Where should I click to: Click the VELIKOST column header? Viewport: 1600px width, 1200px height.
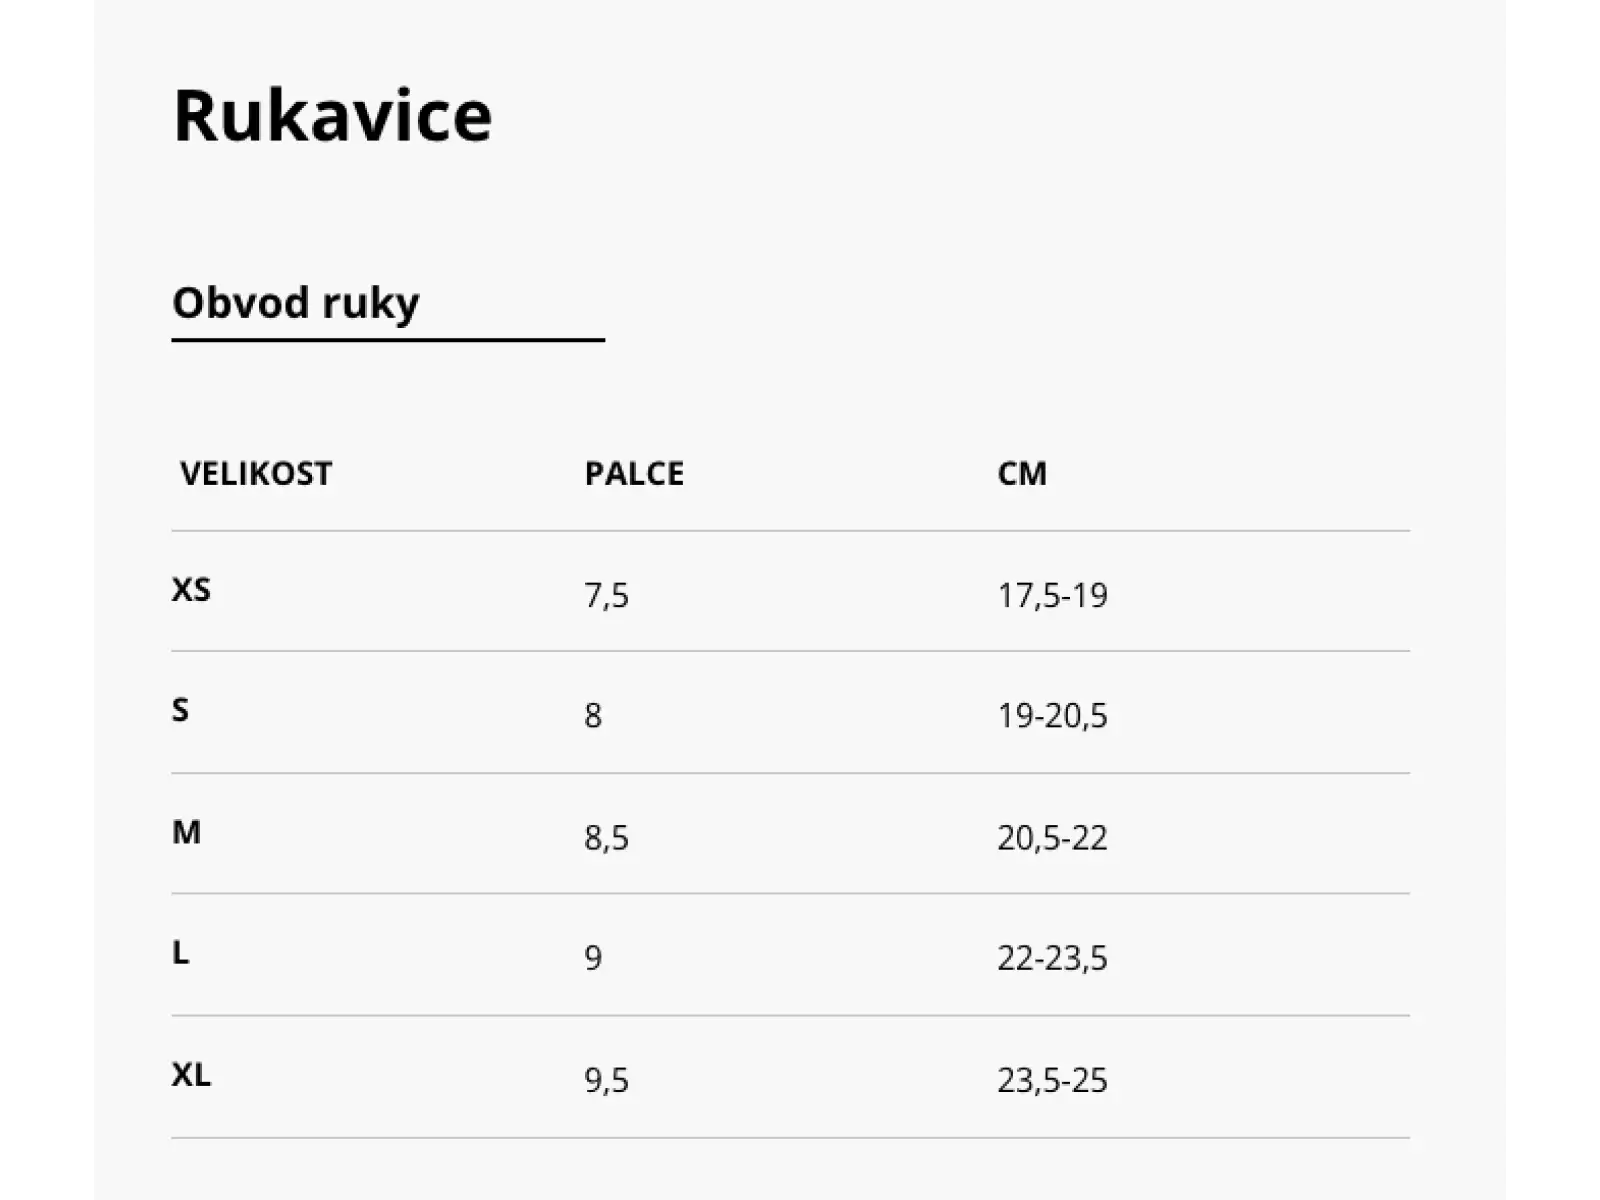256,473
